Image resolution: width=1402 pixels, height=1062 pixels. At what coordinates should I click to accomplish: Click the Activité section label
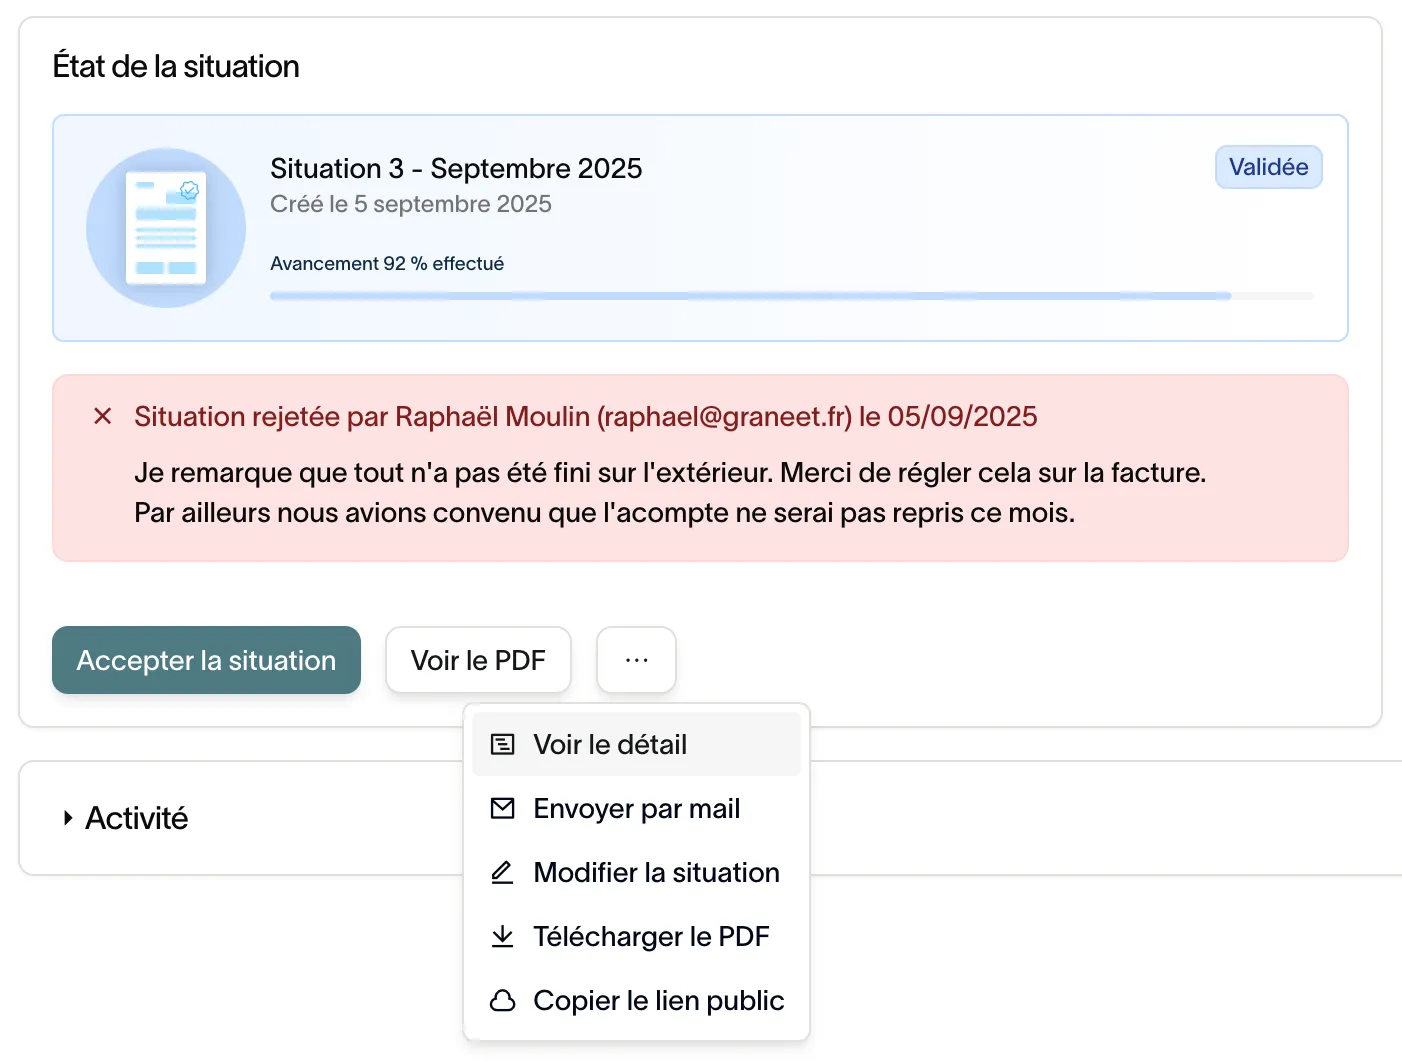[x=137, y=818]
